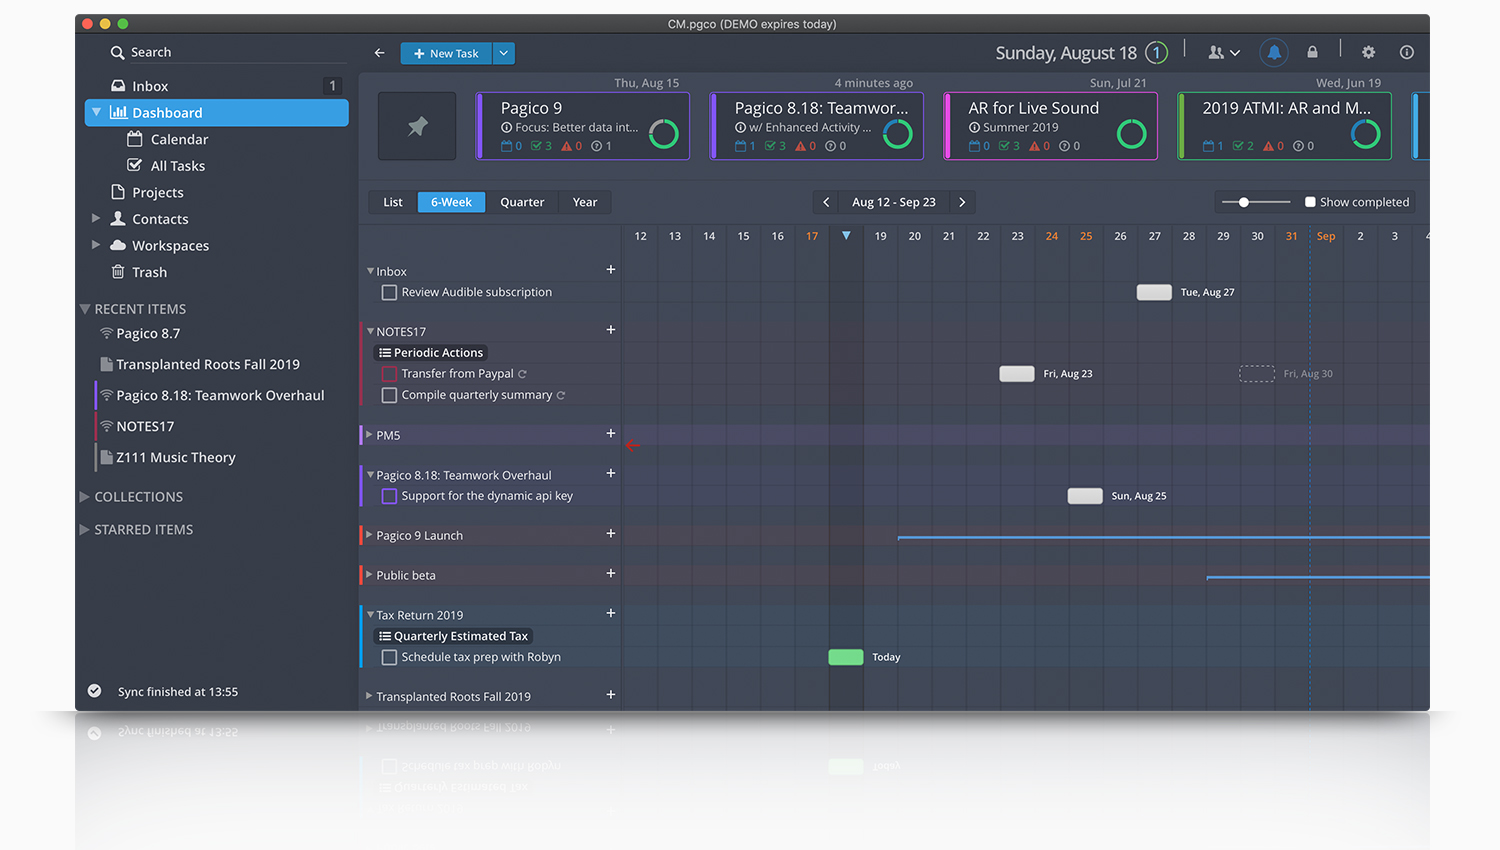
Task: Open settings gear icon
Action: click(x=1369, y=52)
